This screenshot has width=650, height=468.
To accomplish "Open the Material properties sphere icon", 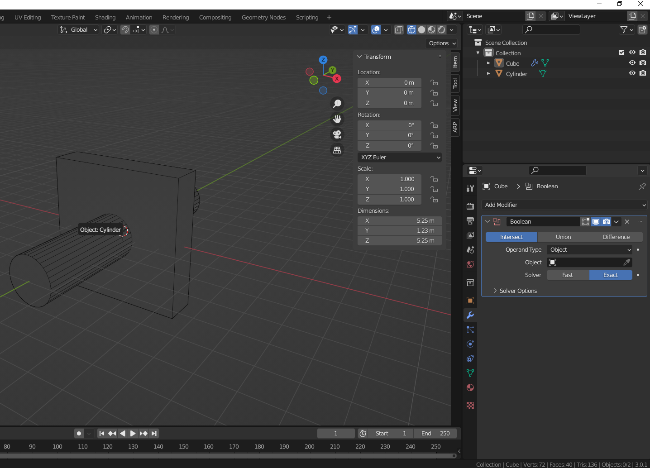I will click(470, 388).
